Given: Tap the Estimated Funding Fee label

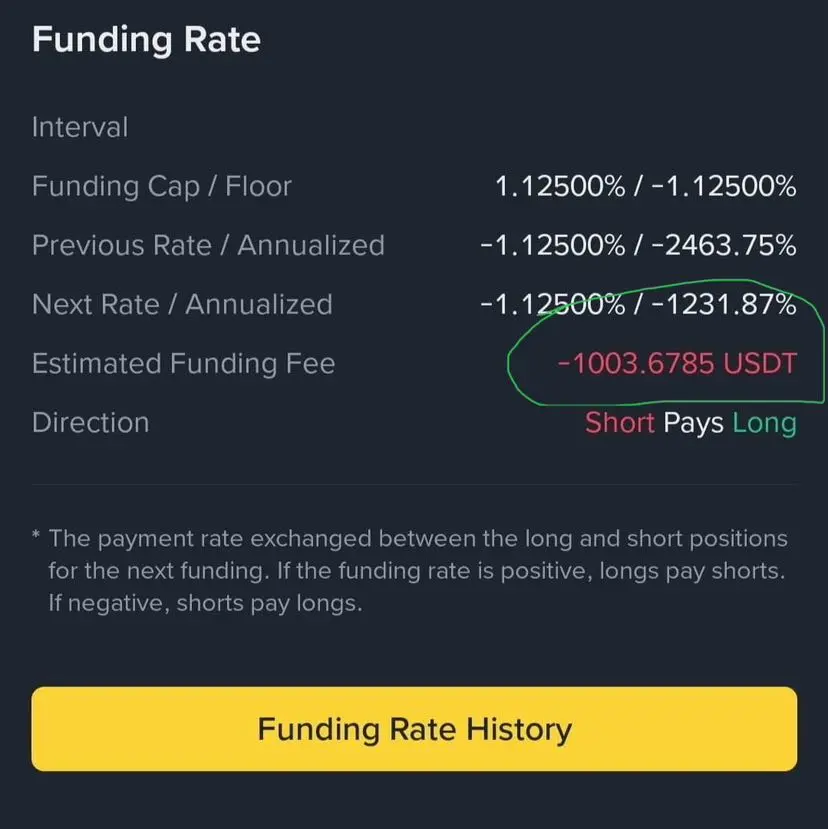Looking at the screenshot, I should [x=183, y=364].
